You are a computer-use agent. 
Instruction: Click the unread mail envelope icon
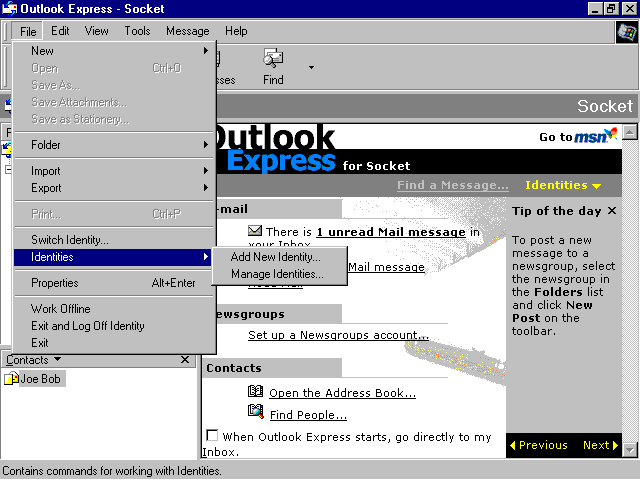pyautogui.click(x=255, y=231)
